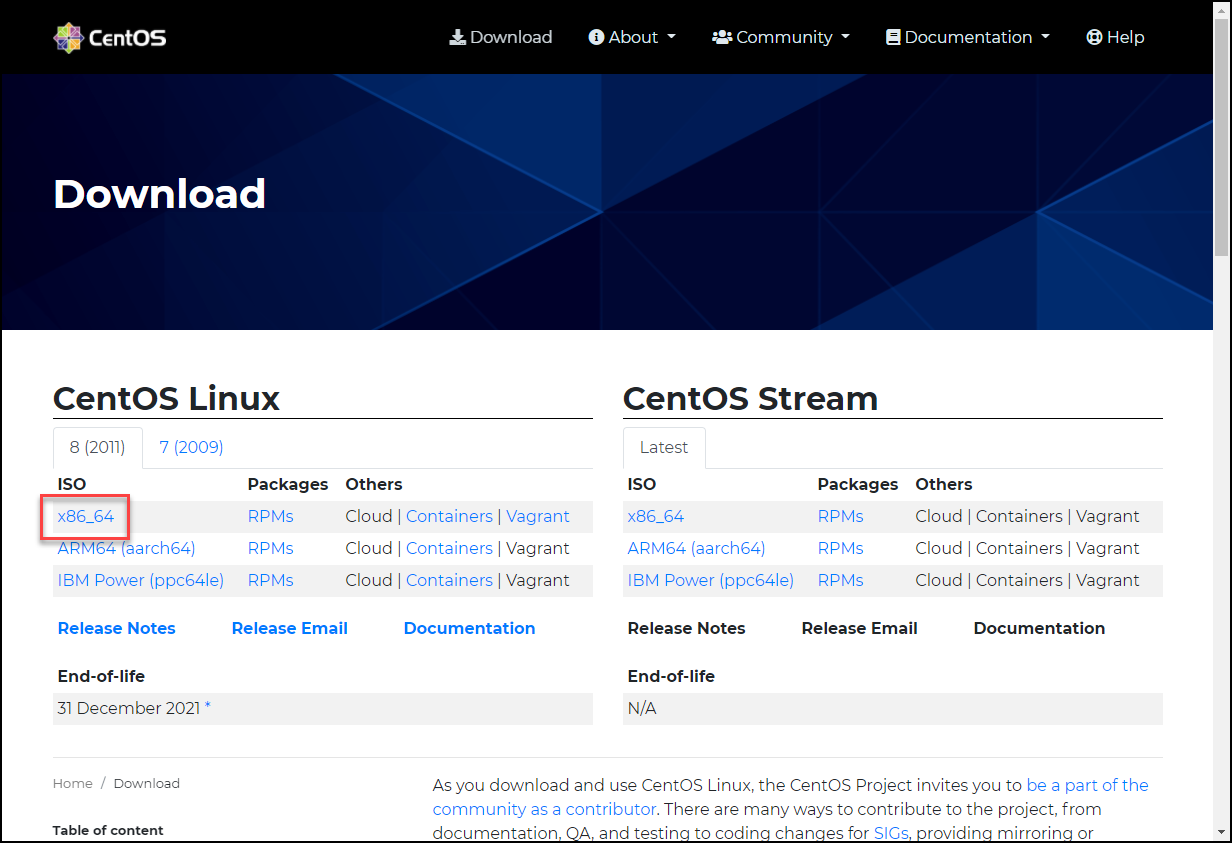Open the x86_64 ISO link for CentOS Stream

pos(656,516)
